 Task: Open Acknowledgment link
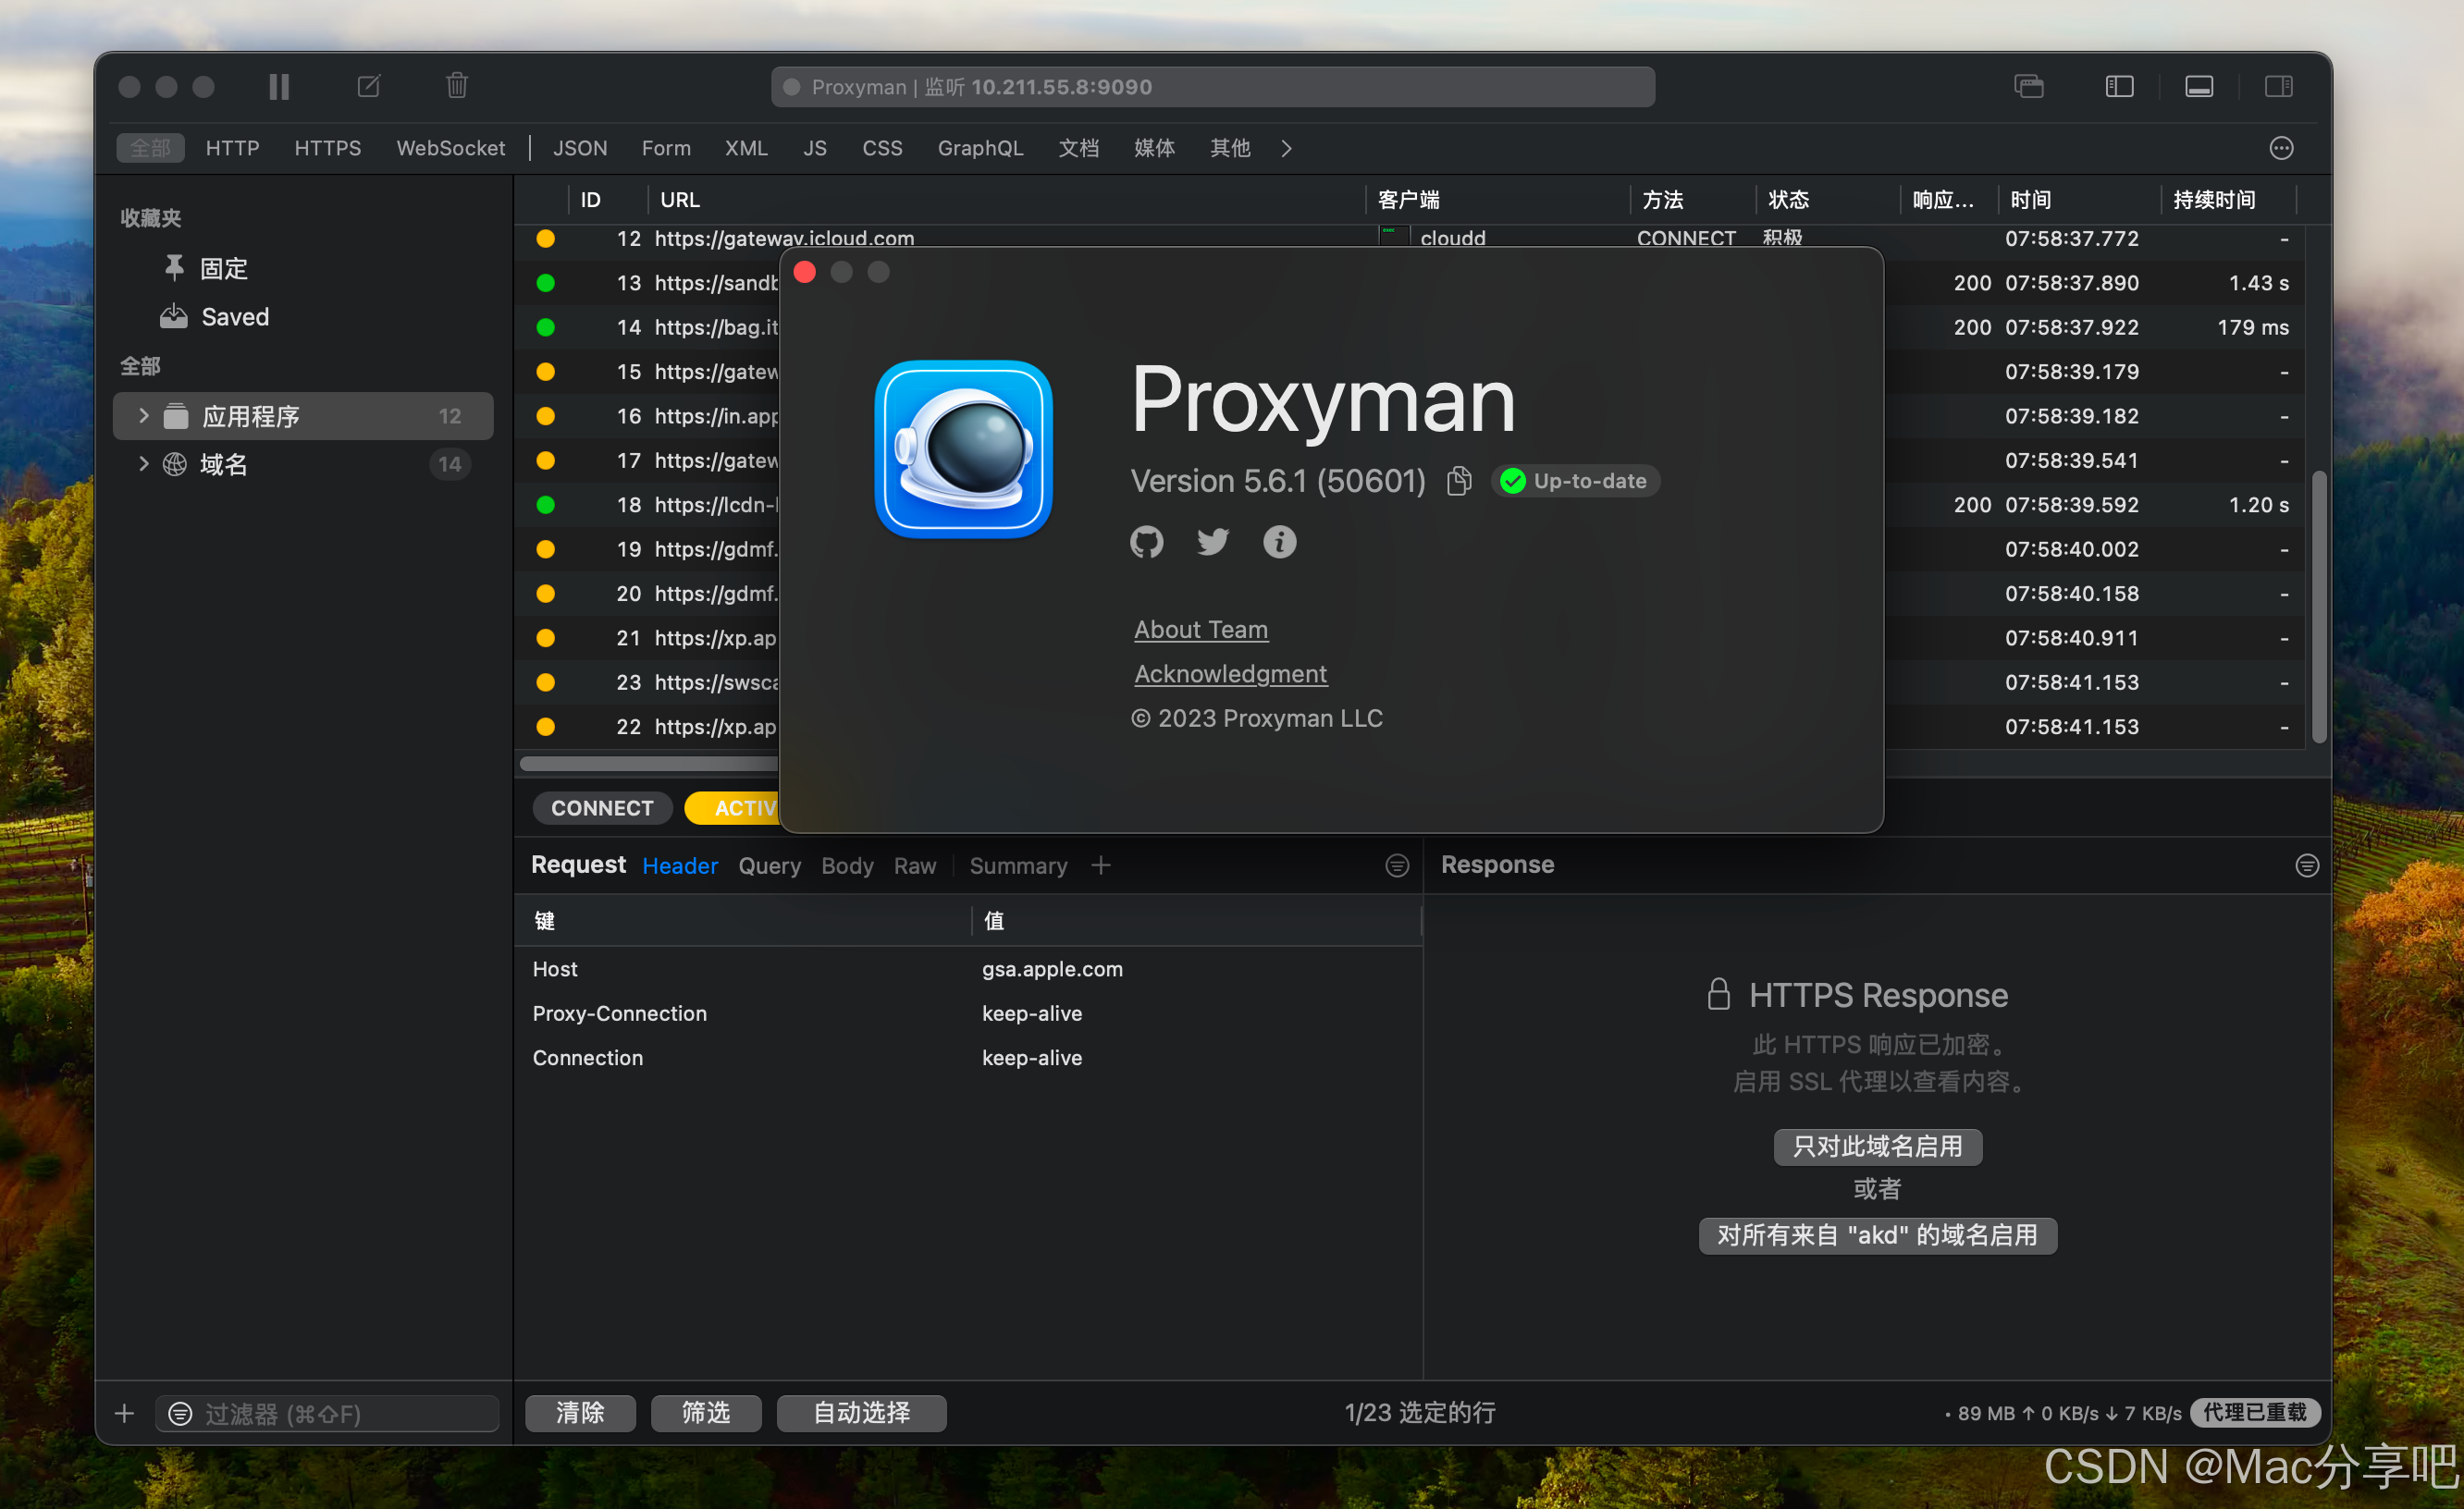click(x=1230, y=674)
